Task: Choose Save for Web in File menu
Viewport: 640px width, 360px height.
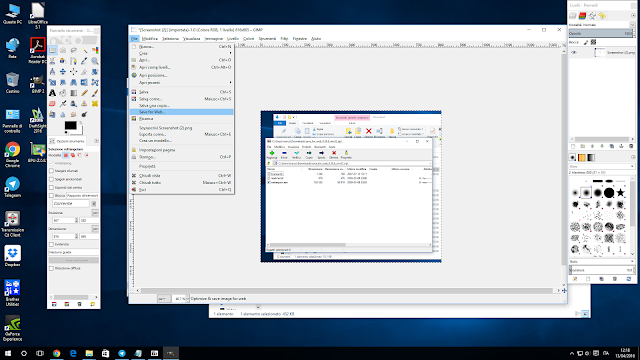Action: tap(182, 111)
